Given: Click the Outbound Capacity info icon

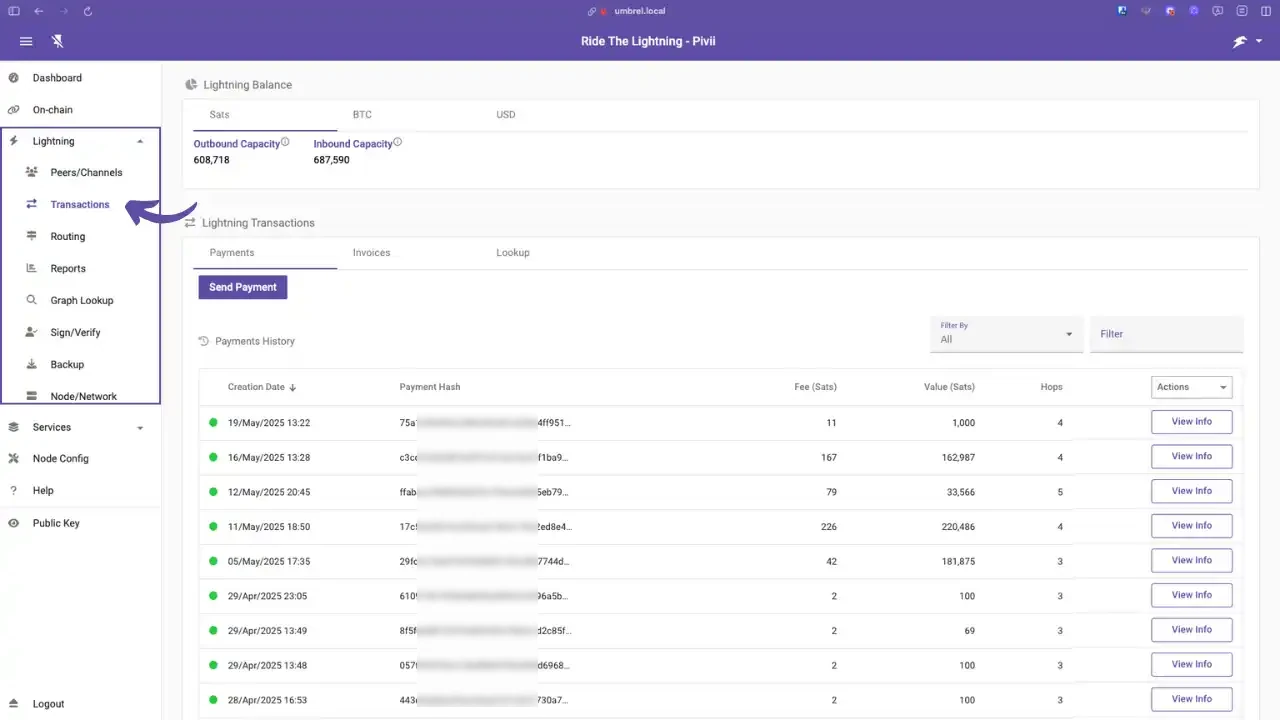Looking at the screenshot, I should [x=285, y=142].
